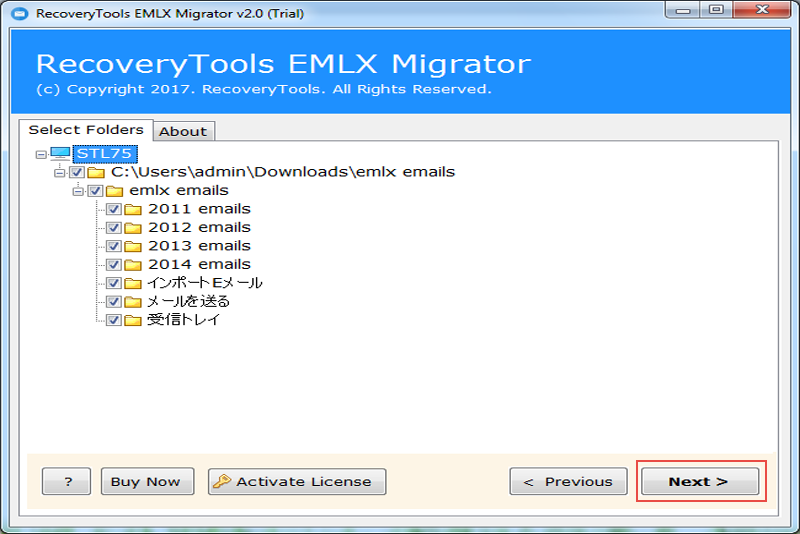Click folder icon for 2012 emails
This screenshot has height=534, width=800.
pos(133,228)
